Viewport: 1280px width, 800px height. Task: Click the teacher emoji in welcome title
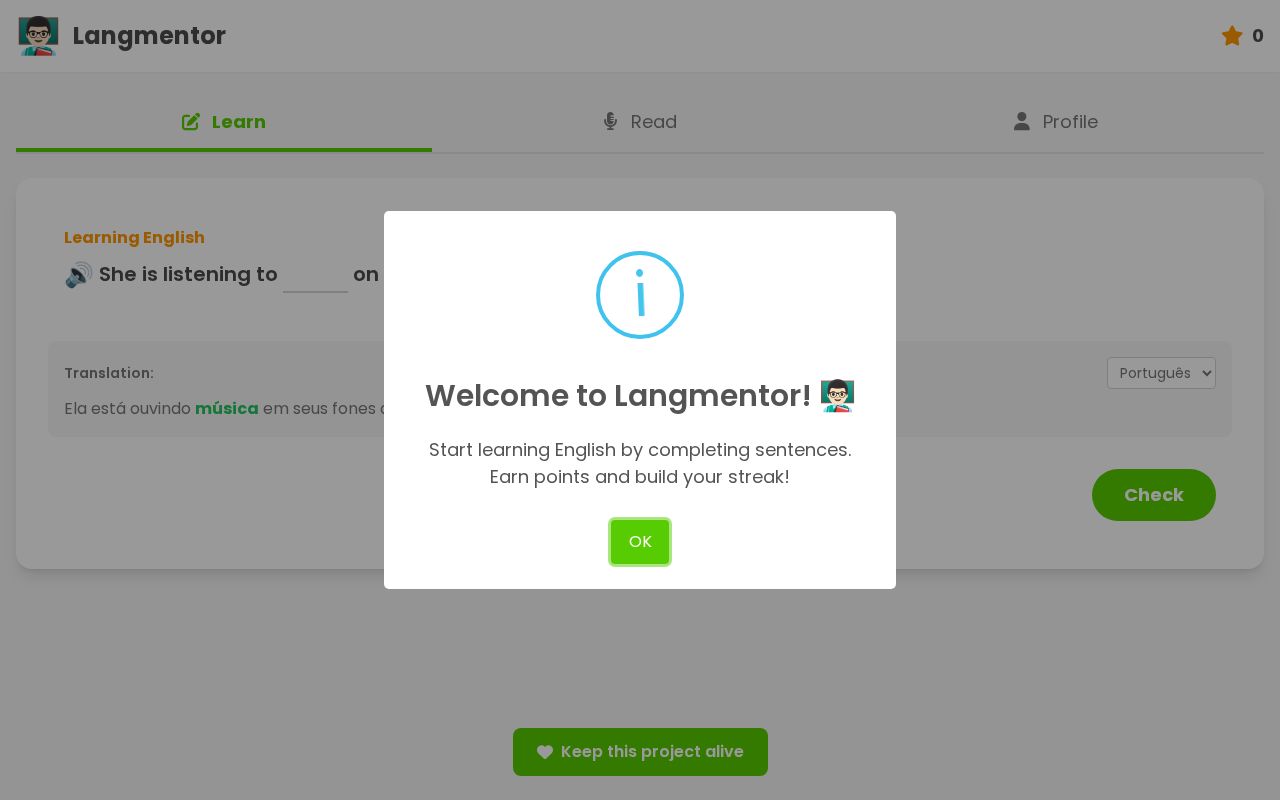pos(837,396)
